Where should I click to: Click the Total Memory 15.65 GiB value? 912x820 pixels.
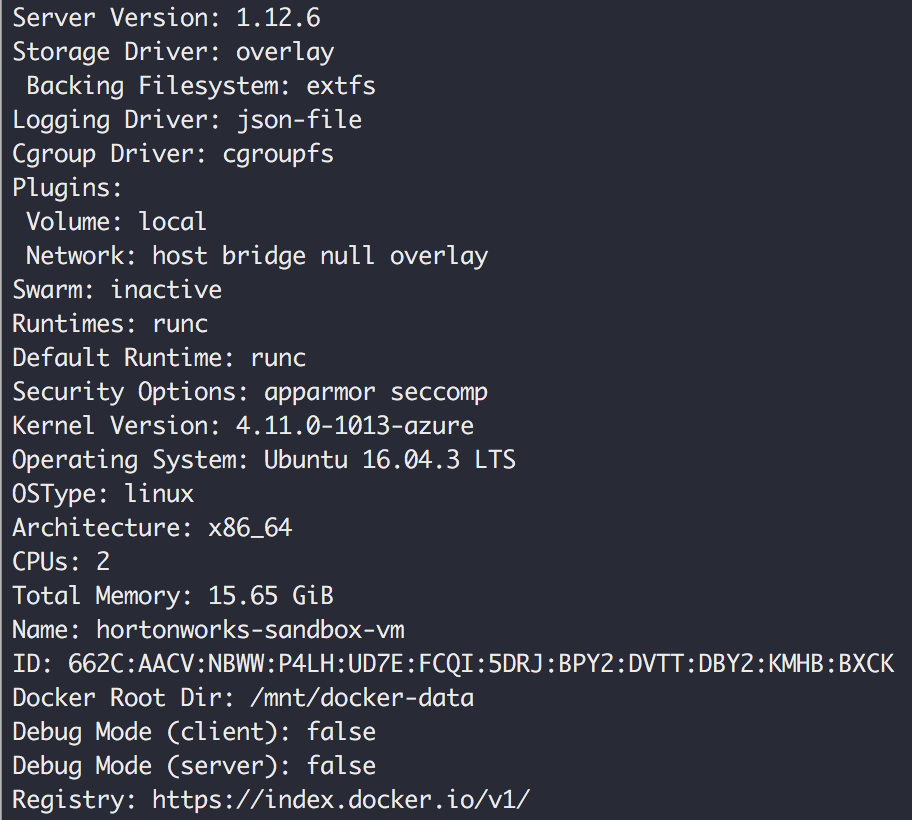coord(271,596)
